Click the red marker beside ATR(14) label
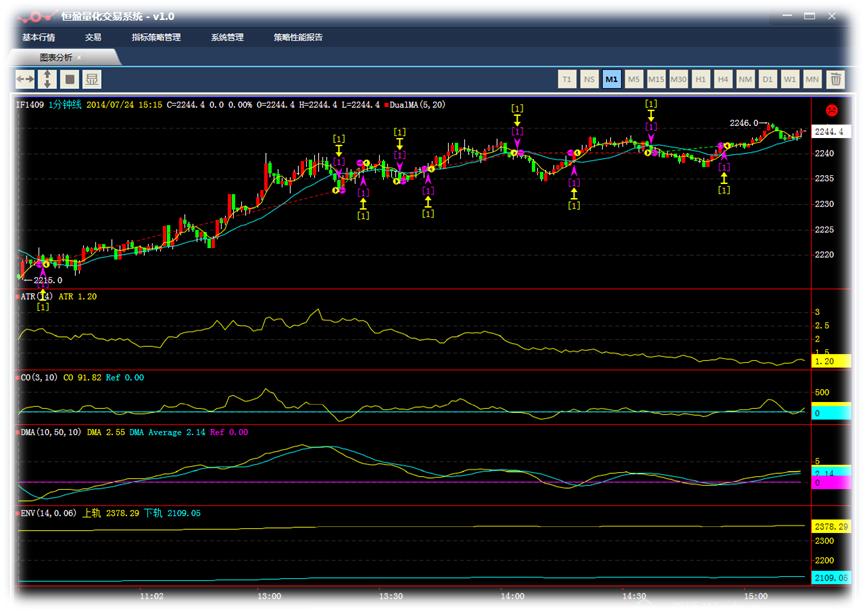 [x=17, y=297]
